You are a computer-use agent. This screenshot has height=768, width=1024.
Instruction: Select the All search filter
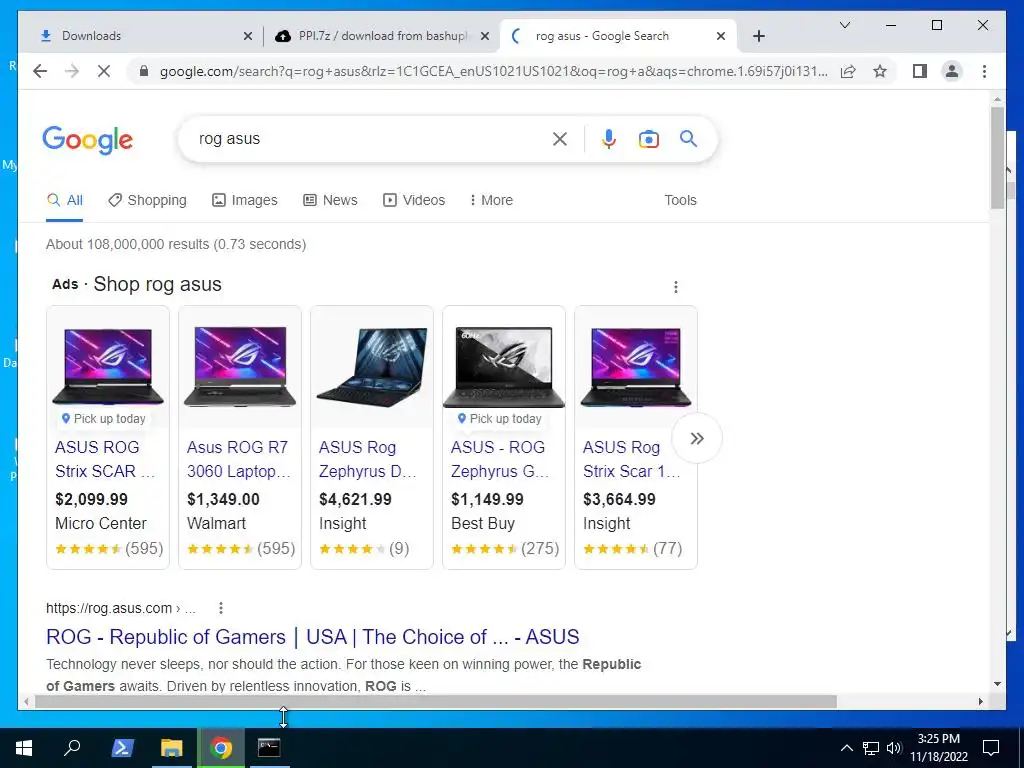point(65,200)
